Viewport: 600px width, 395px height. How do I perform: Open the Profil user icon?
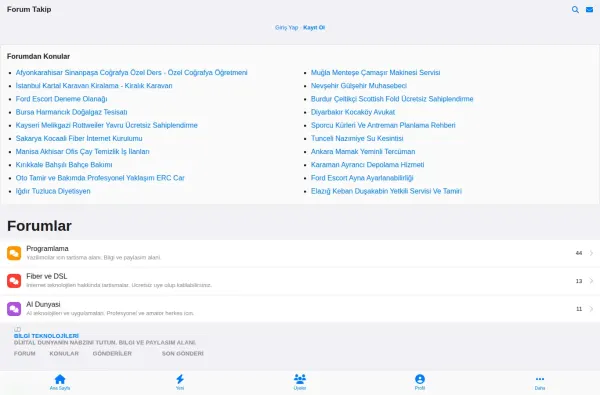click(420, 379)
